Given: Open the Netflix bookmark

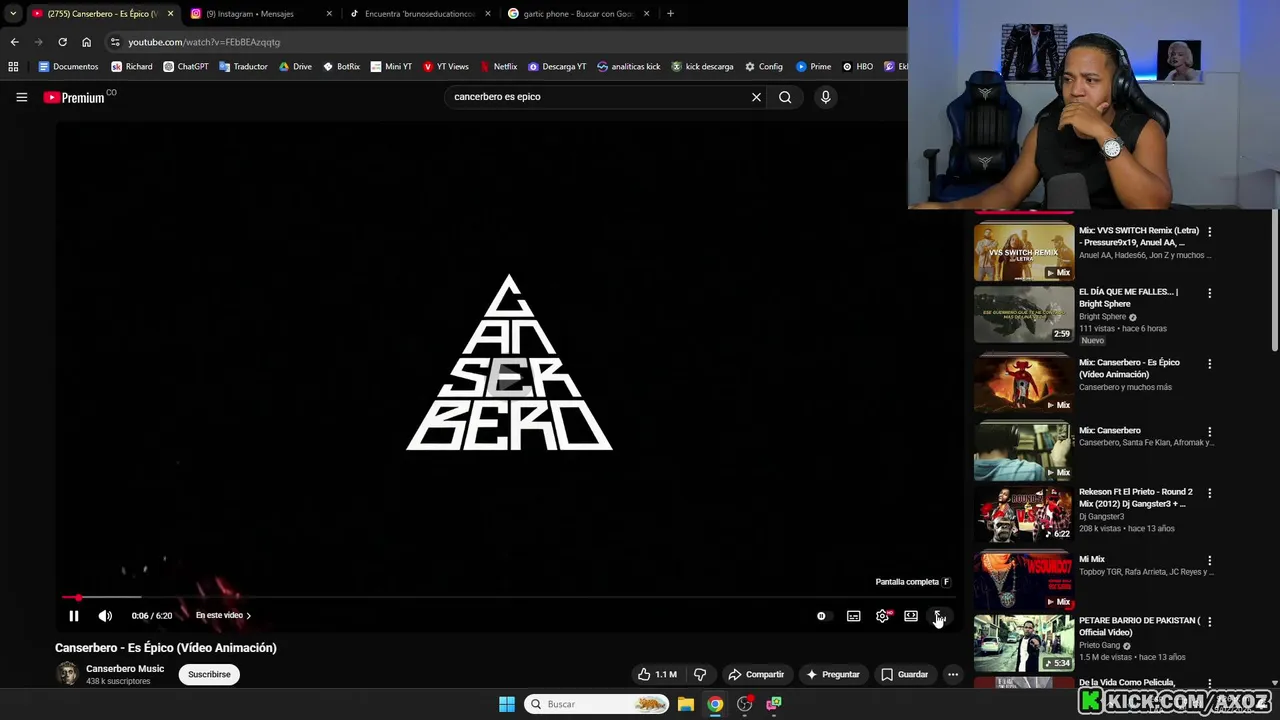Looking at the screenshot, I should point(498,67).
